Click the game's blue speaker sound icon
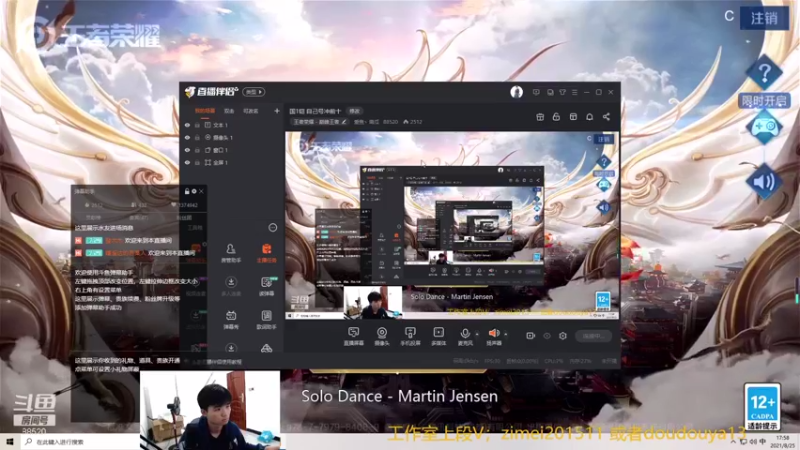The image size is (800, 450). [x=764, y=182]
